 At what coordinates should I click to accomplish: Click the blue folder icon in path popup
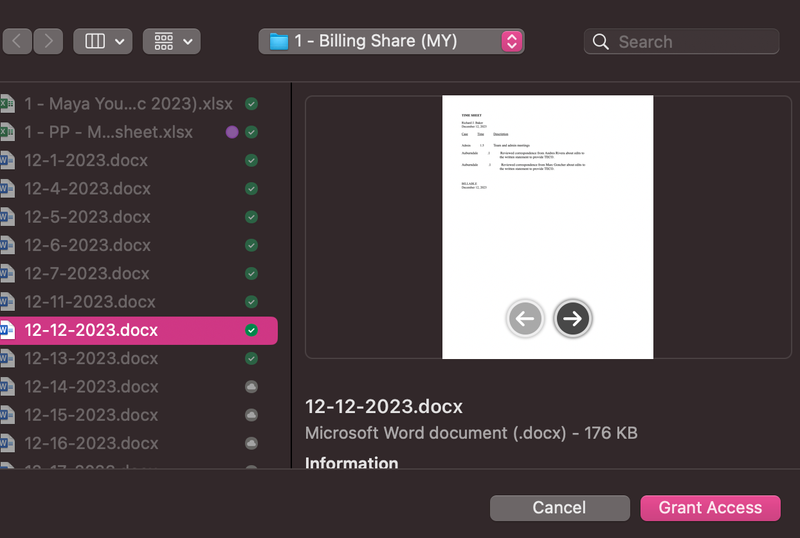pyautogui.click(x=279, y=41)
